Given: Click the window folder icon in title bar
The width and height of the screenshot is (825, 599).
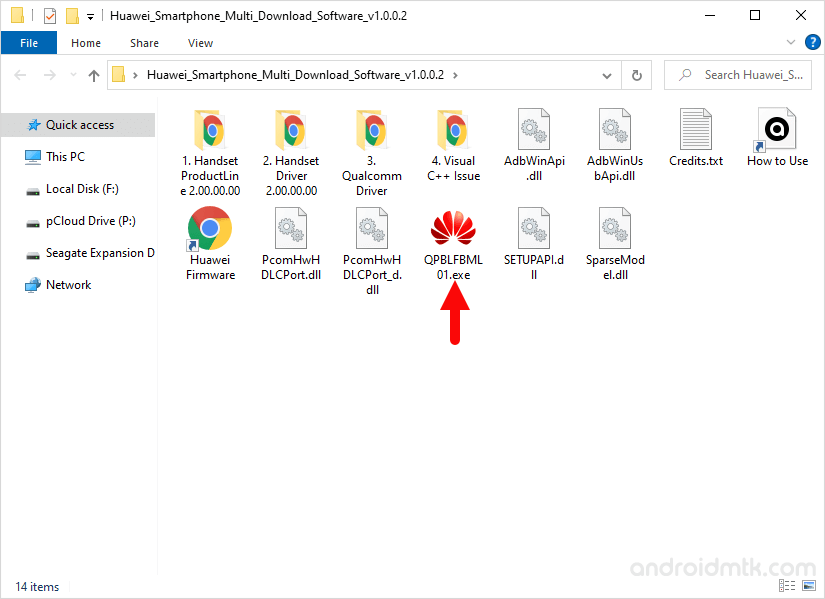Looking at the screenshot, I should click(17, 15).
